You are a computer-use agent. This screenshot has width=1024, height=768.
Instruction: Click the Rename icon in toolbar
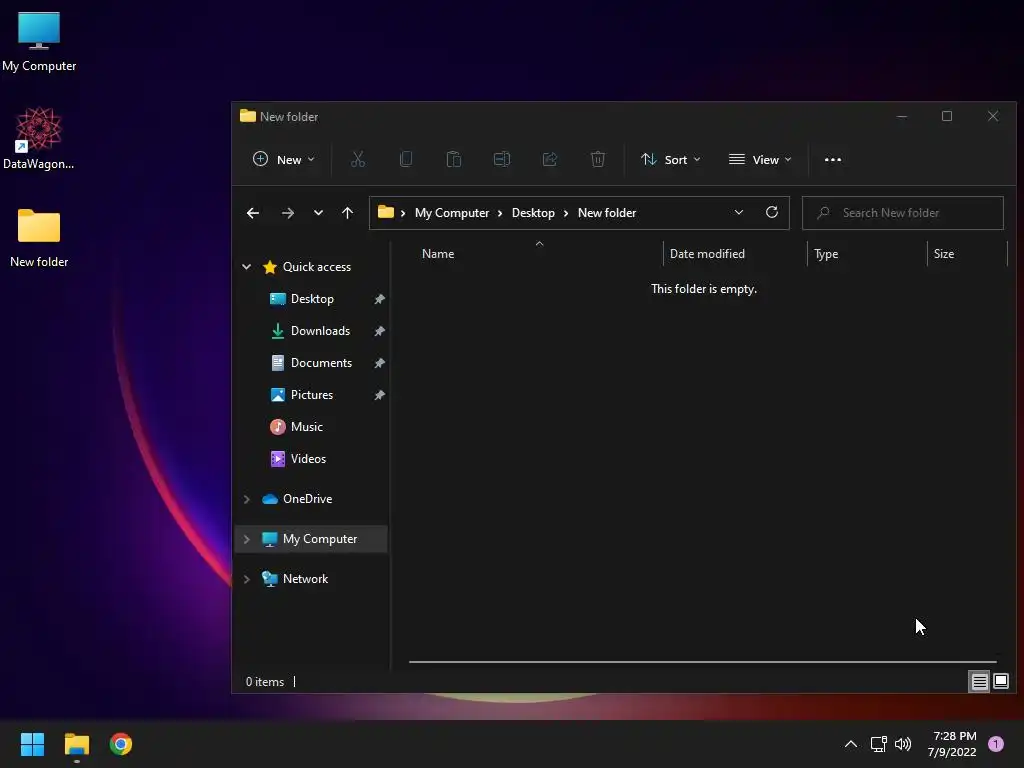point(502,159)
